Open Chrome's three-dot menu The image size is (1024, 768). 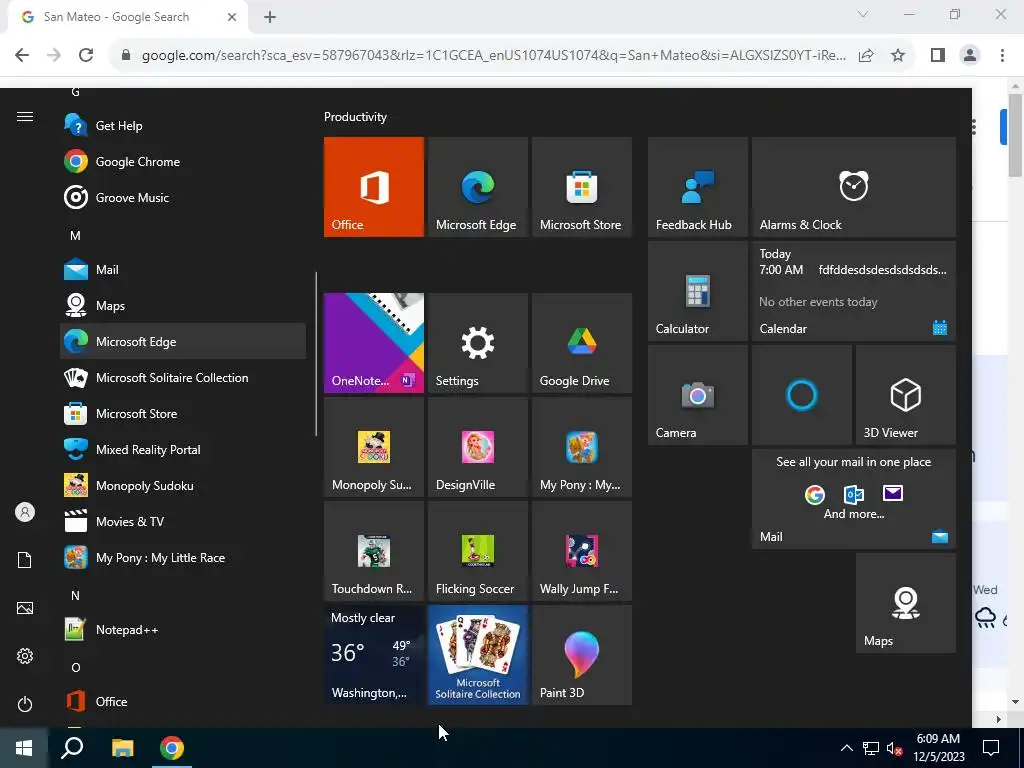pos(1002,55)
